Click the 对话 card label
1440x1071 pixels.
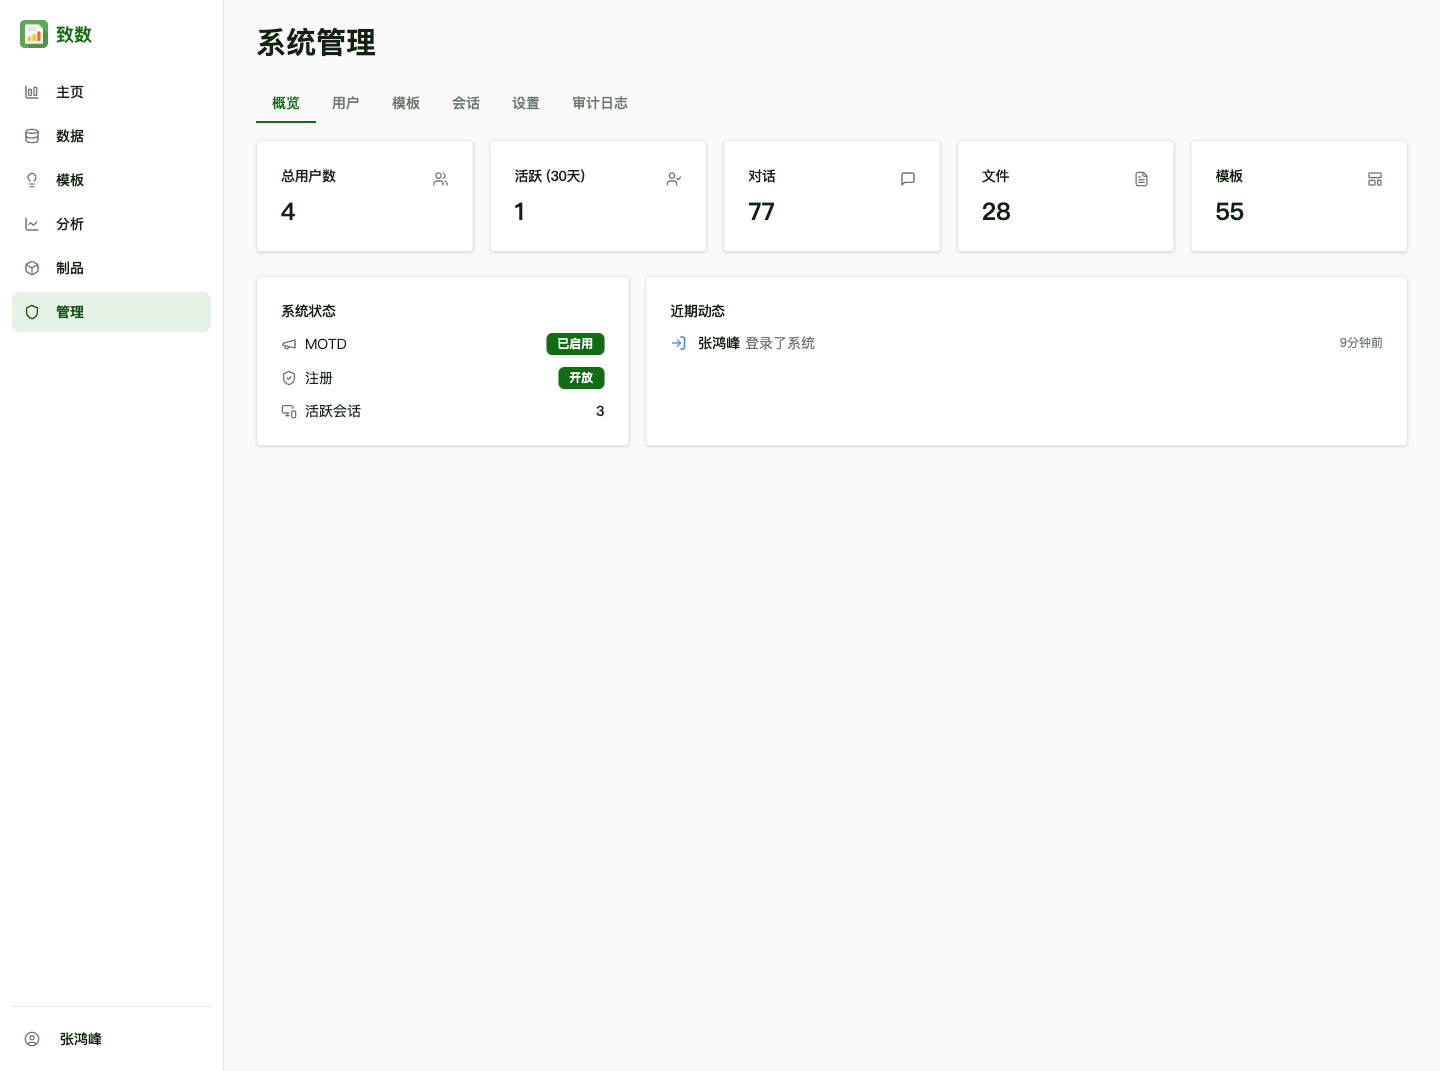pos(762,176)
